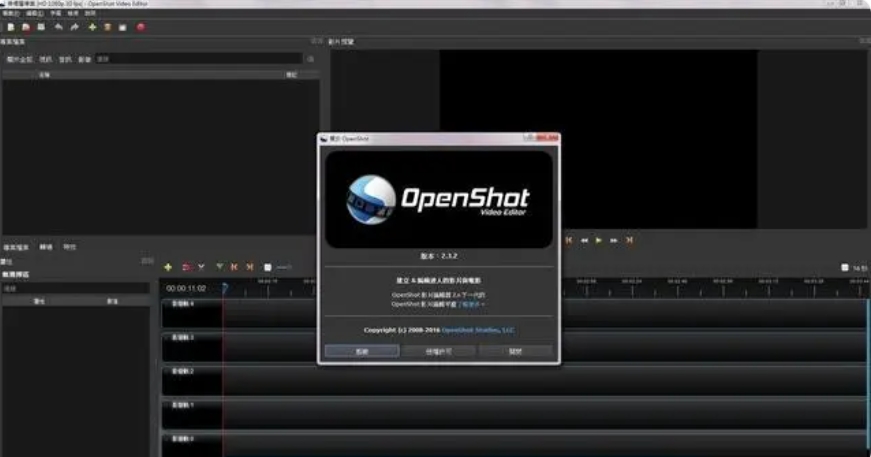Jump to start of the preview
The image size is (871, 457).
click(x=569, y=240)
